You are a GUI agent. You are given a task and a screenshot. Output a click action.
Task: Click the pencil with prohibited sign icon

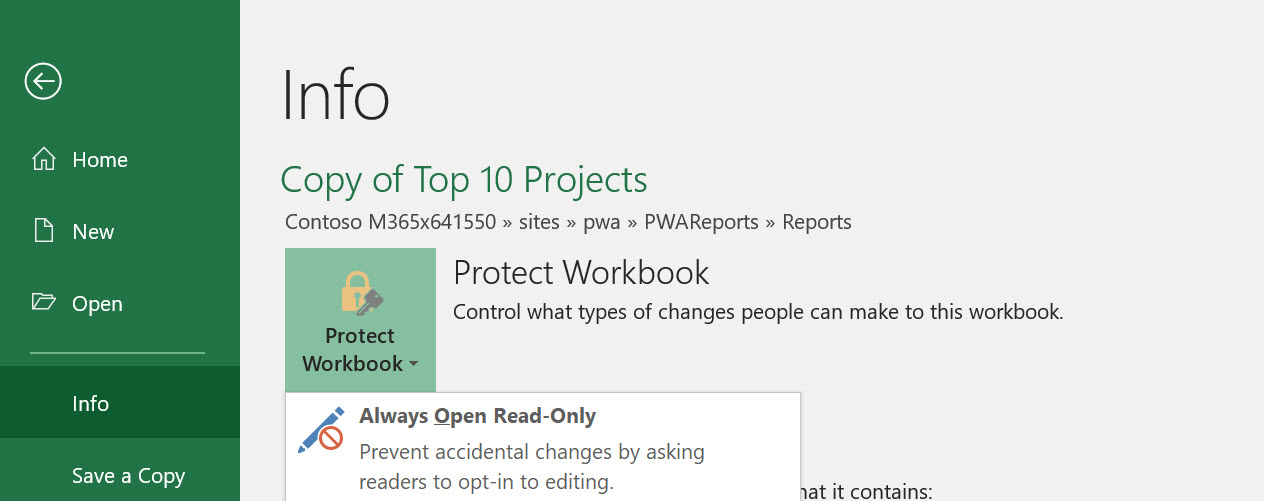(321, 430)
